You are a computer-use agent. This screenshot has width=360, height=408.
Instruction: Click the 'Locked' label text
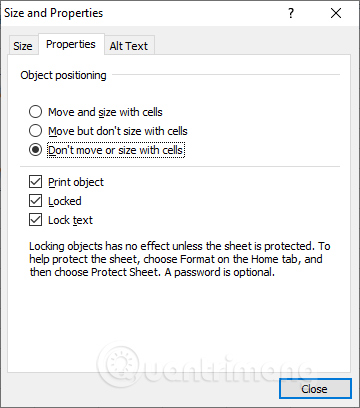pos(65,201)
